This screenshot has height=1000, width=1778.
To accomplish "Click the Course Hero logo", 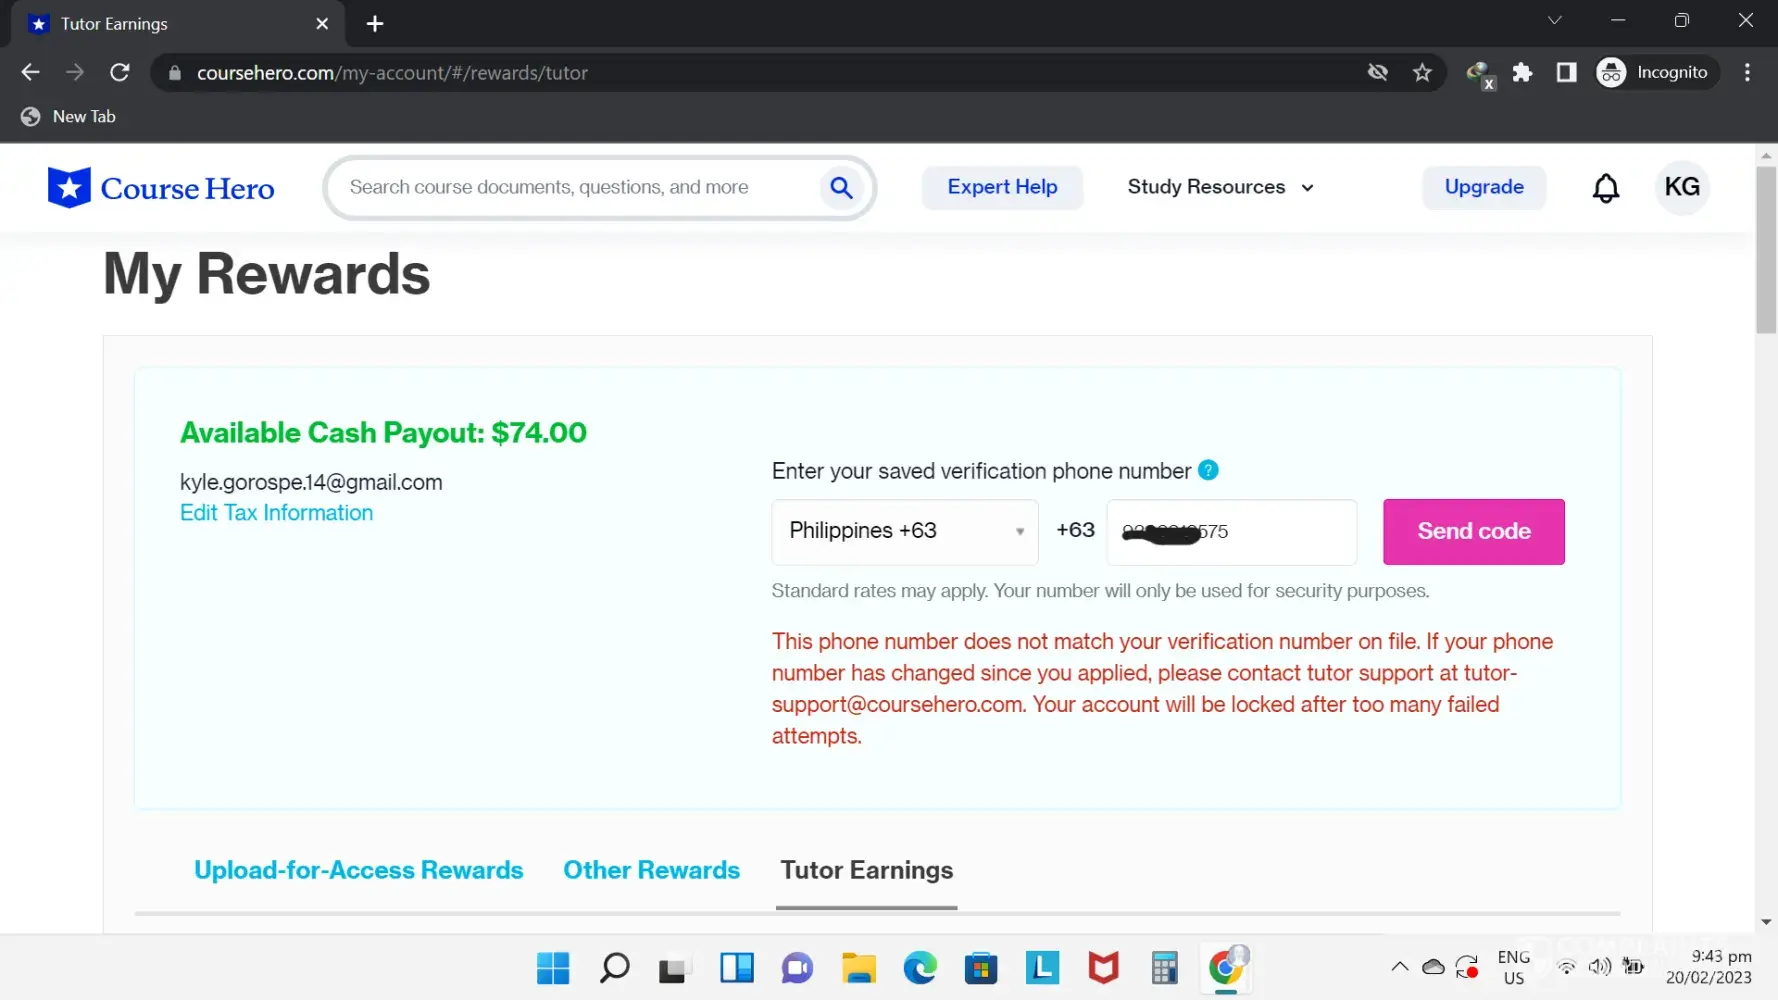I will pyautogui.click(x=161, y=188).
